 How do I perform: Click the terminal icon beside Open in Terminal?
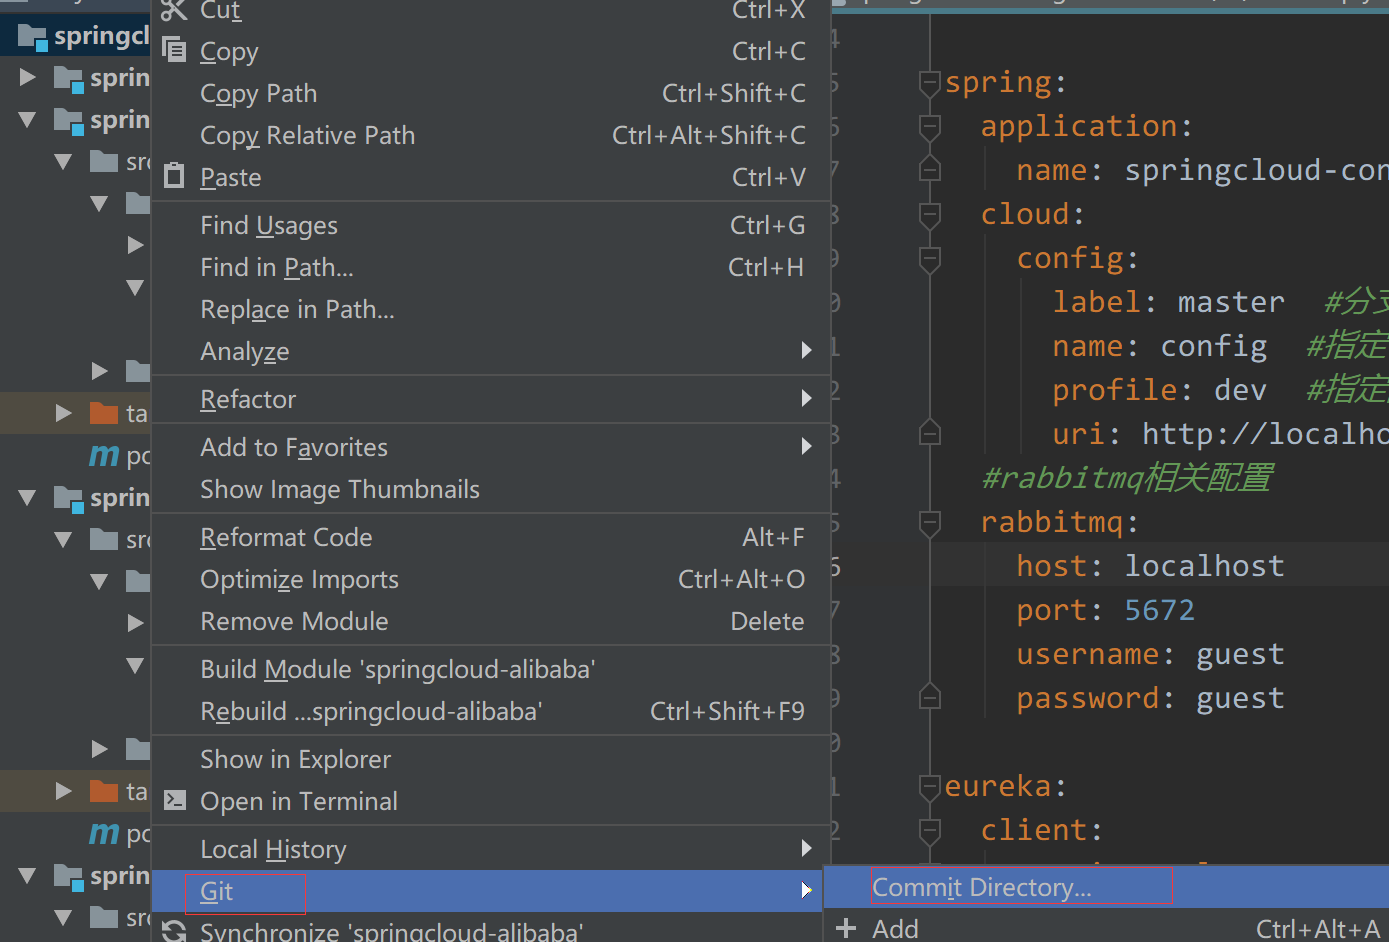click(x=174, y=800)
